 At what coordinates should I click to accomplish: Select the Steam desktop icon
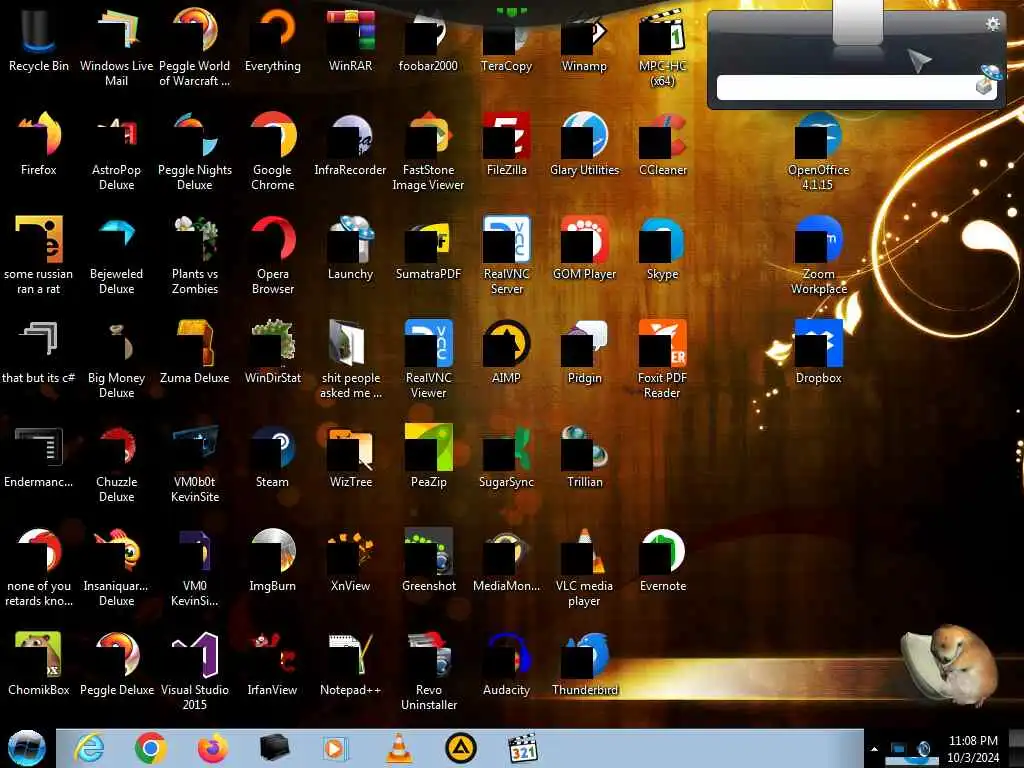pyautogui.click(x=272, y=456)
